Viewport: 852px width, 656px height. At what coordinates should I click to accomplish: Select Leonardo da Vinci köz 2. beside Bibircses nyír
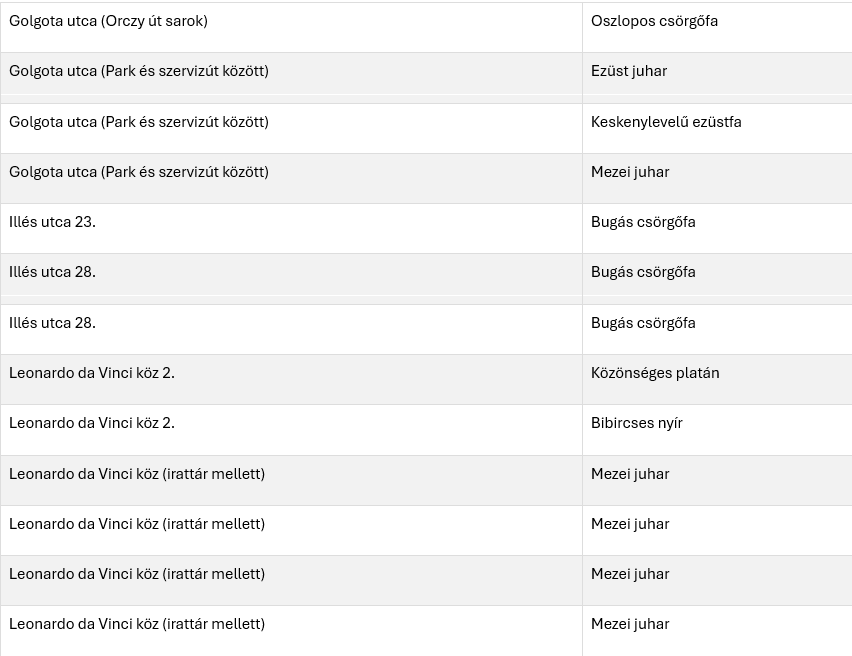(x=92, y=423)
